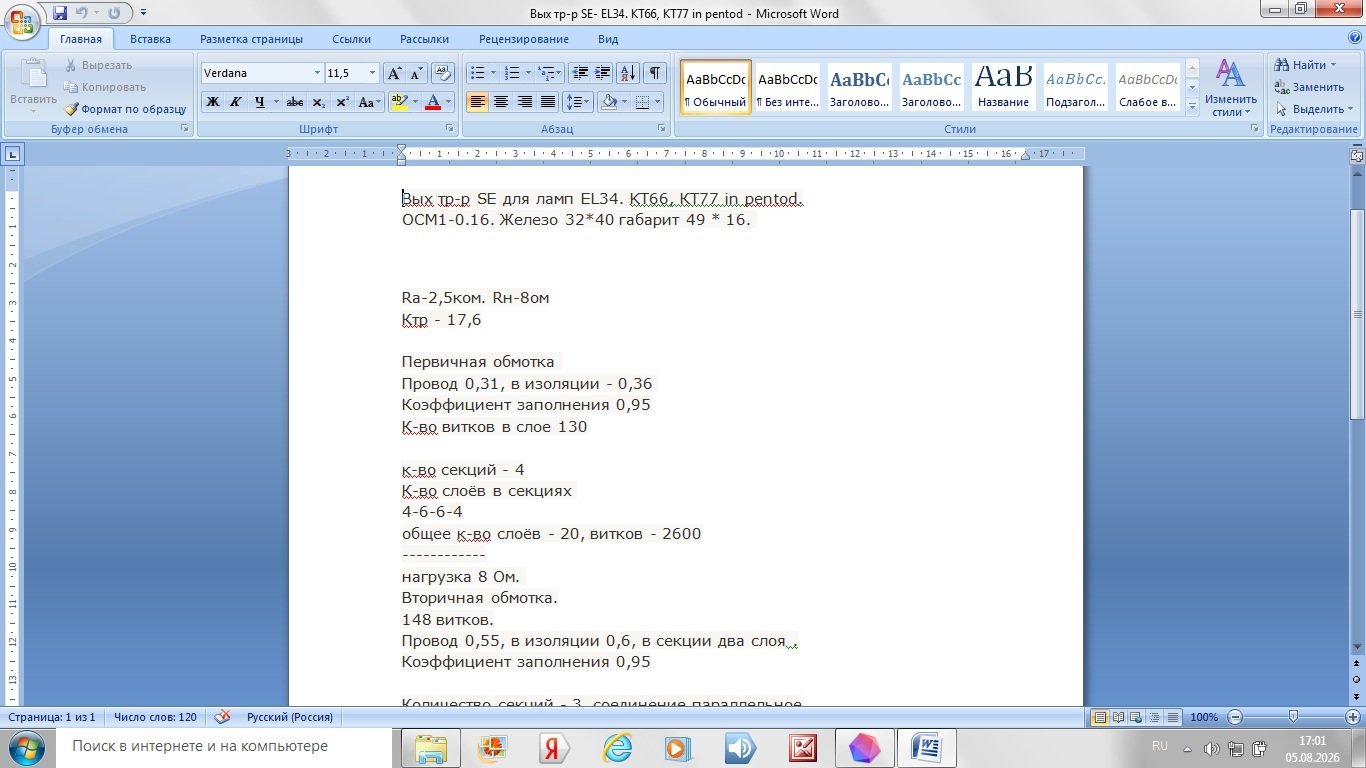The width and height of the screenshot is (1366, 768).
Task: Align text left
Action: (x=477, y=102)
